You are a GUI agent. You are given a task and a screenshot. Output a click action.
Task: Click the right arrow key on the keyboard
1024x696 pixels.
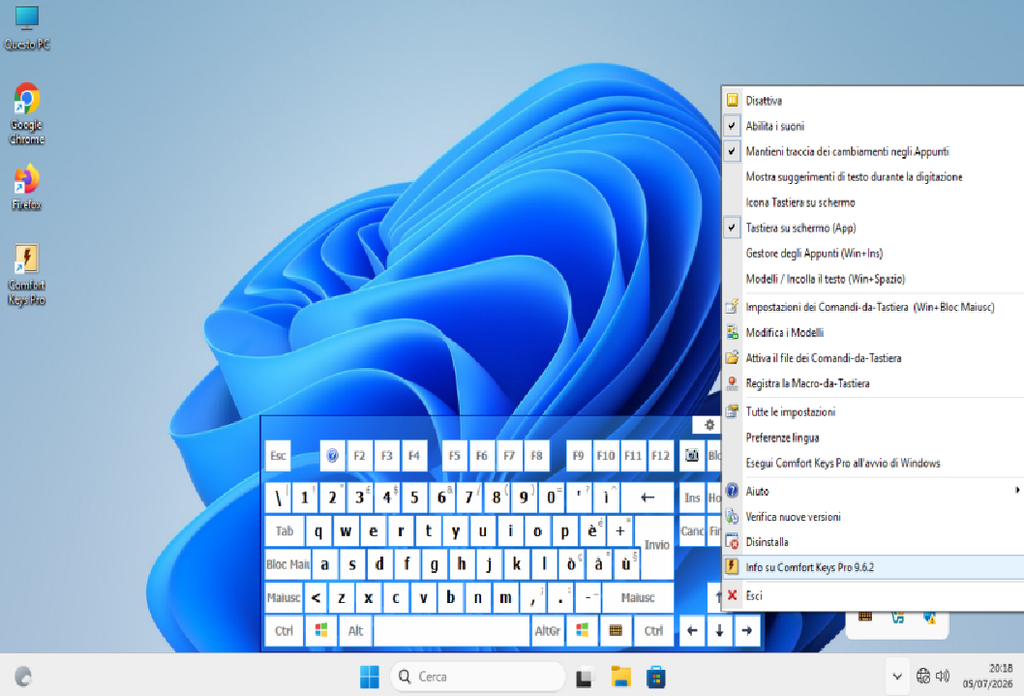coord(746,631)
